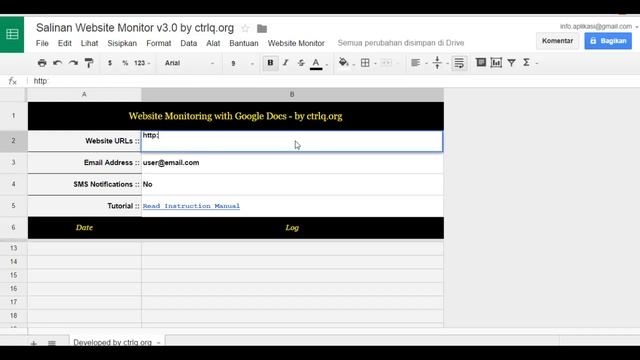Image resolution: width=640 pixels, height=360 pixels.
Task: Open the Sisipkan menu
Action: 122,43
